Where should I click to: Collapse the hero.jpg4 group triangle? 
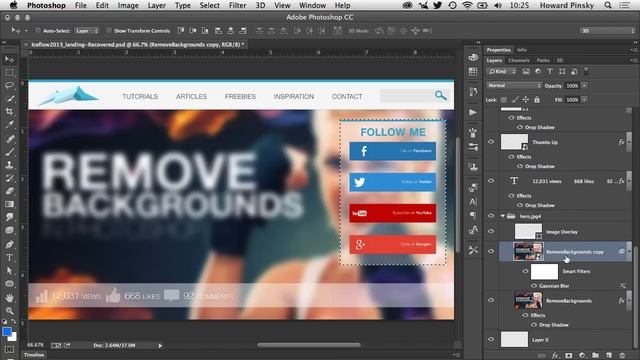point(503,216)
